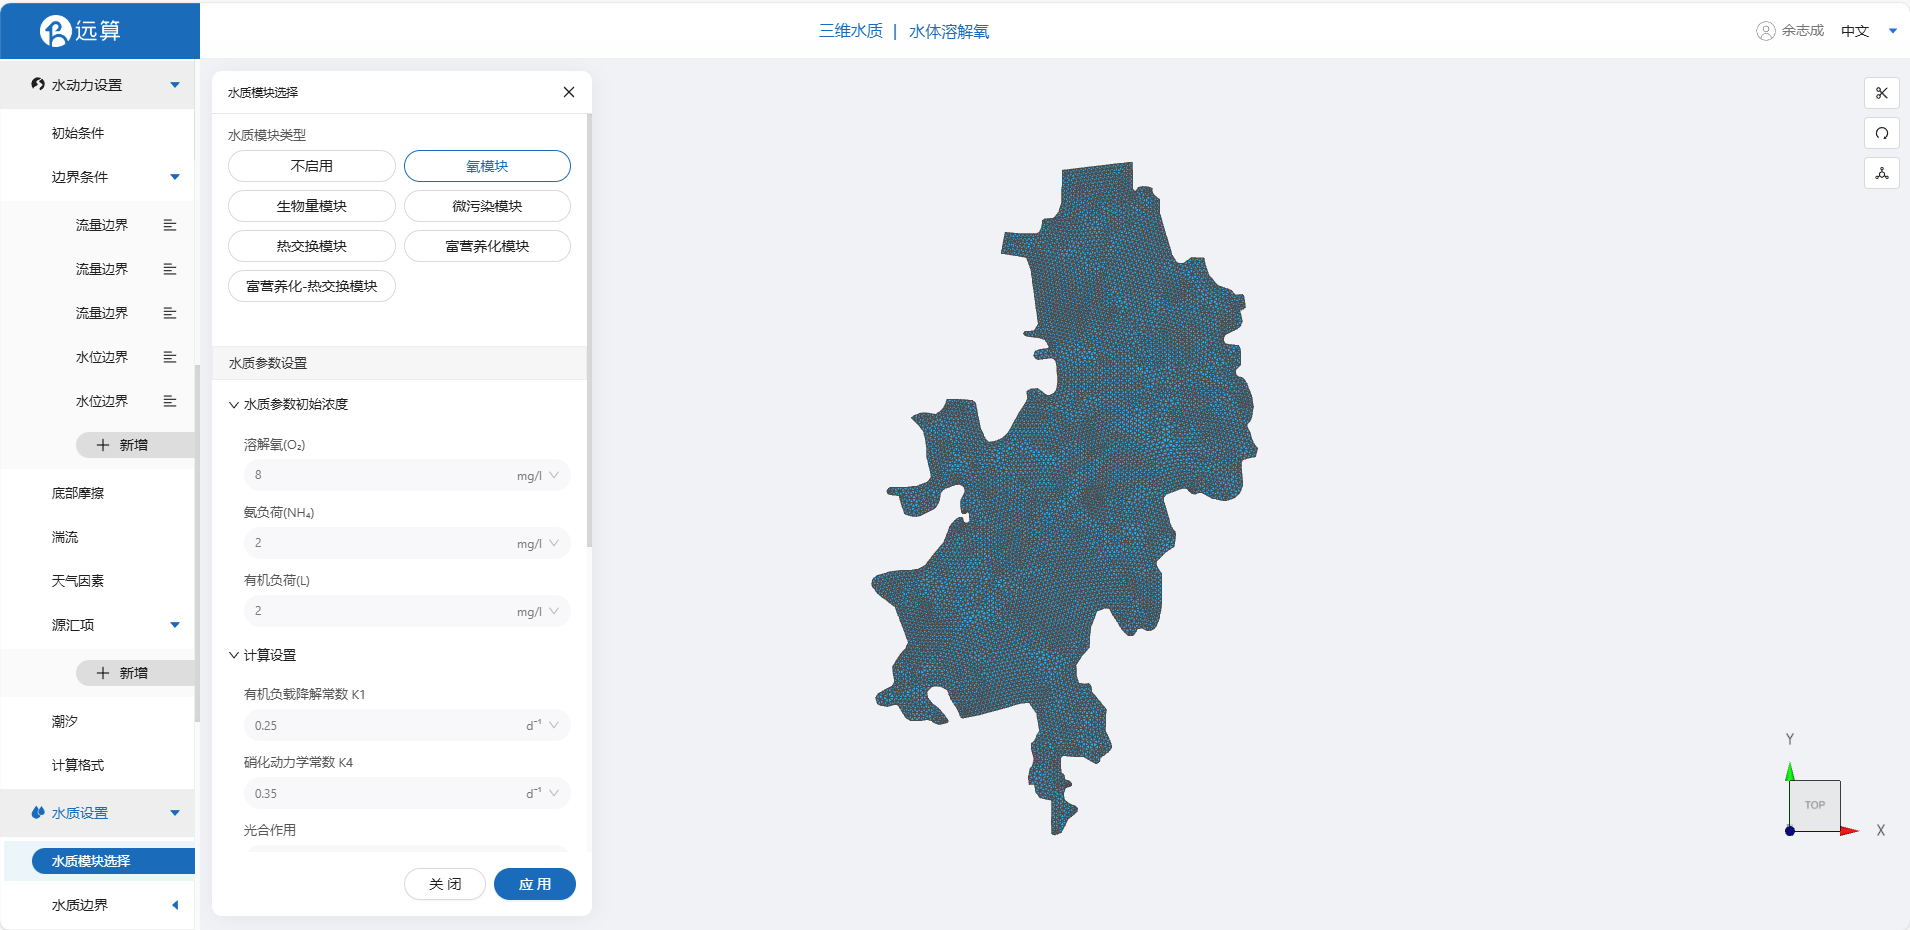Collapse 水质参数初始浓度 group
The width and height of the screenshot is (1910, 930).
coord(233,405)
